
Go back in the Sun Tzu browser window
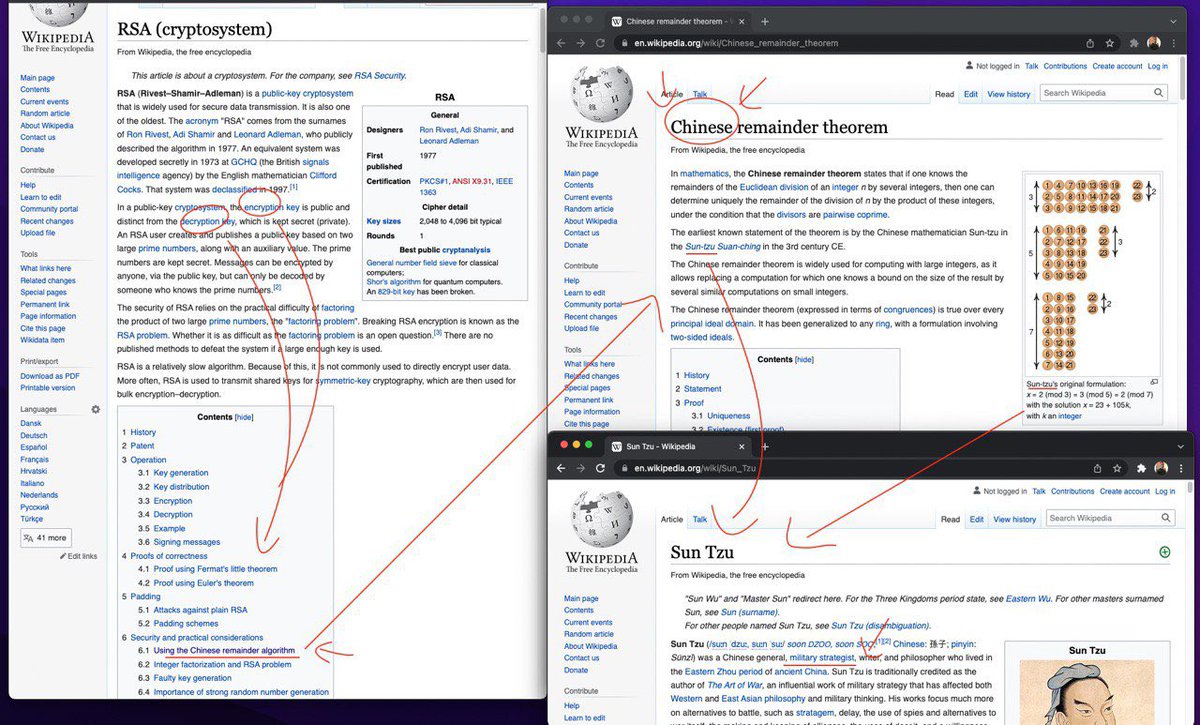coord(563,468)
